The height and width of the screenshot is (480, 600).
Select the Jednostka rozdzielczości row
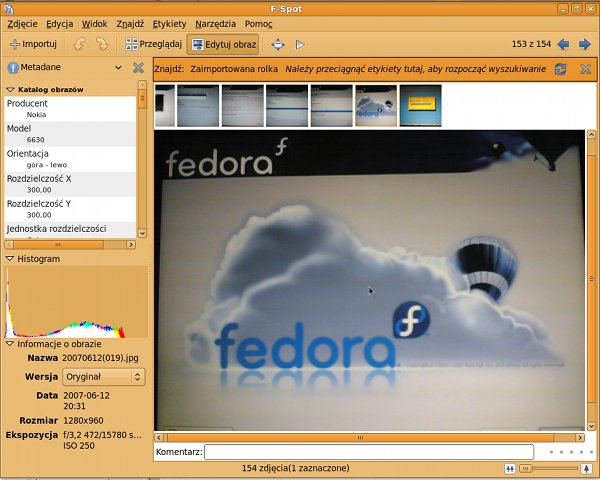point(70,230)
